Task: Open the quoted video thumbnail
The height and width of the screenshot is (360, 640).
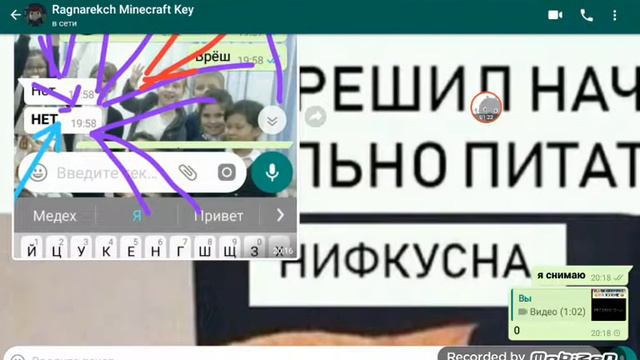Action: coord(609,304)
